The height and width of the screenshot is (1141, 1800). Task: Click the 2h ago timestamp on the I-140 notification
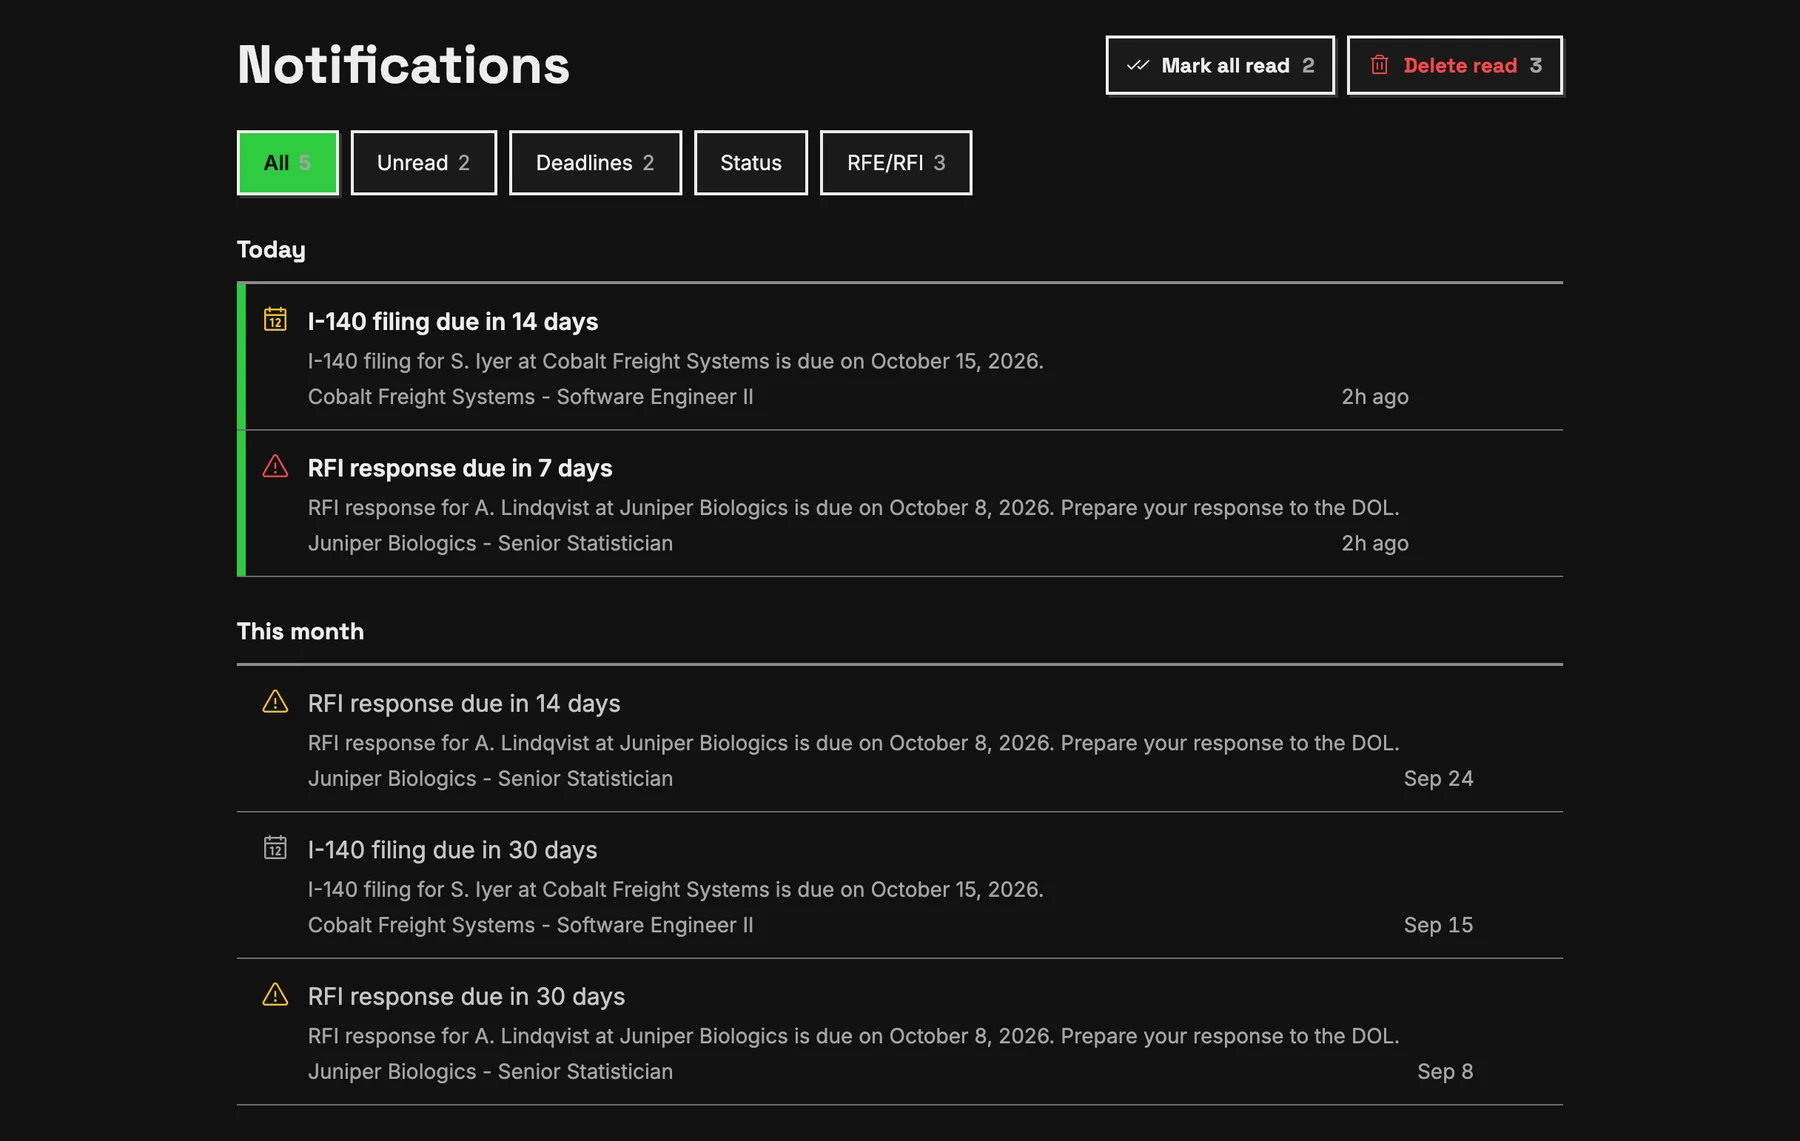[x=1375, y=396]
